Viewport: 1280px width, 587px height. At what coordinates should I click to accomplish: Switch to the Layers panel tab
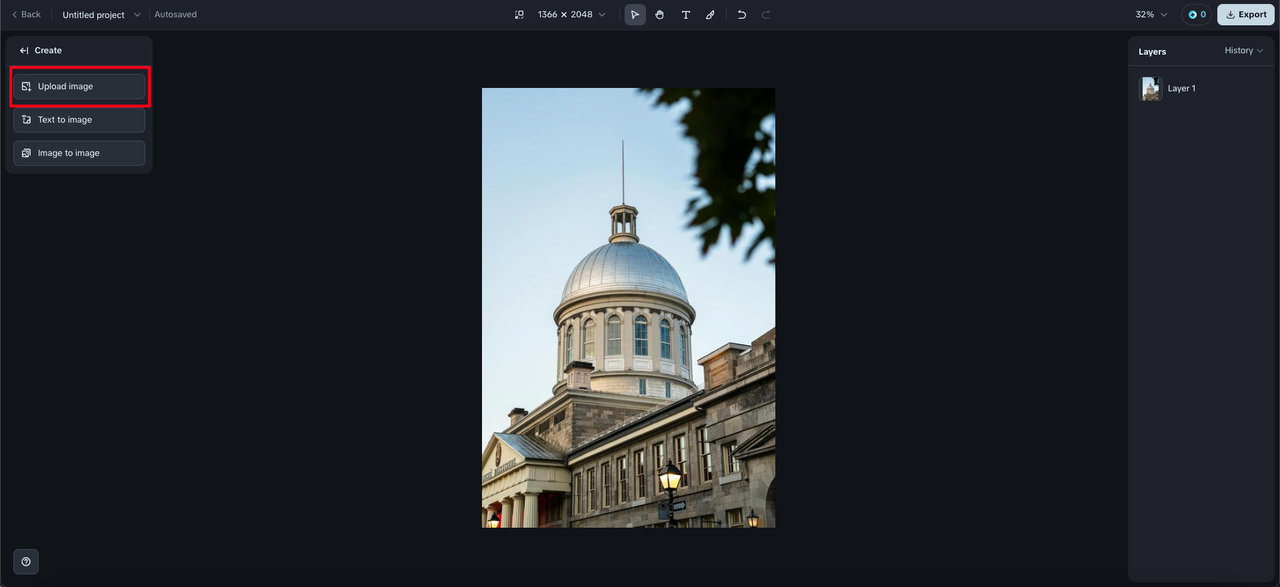click(x=1152, y=51)
